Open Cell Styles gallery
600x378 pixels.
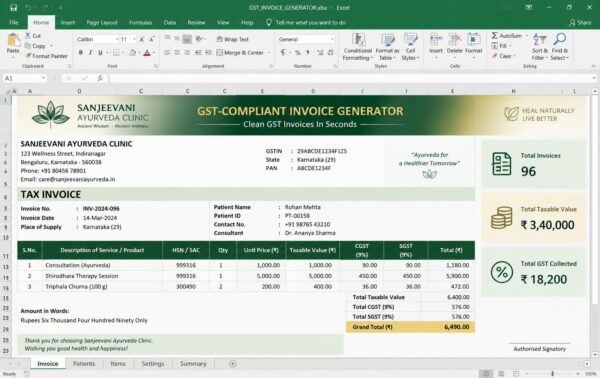coord(410,47)
